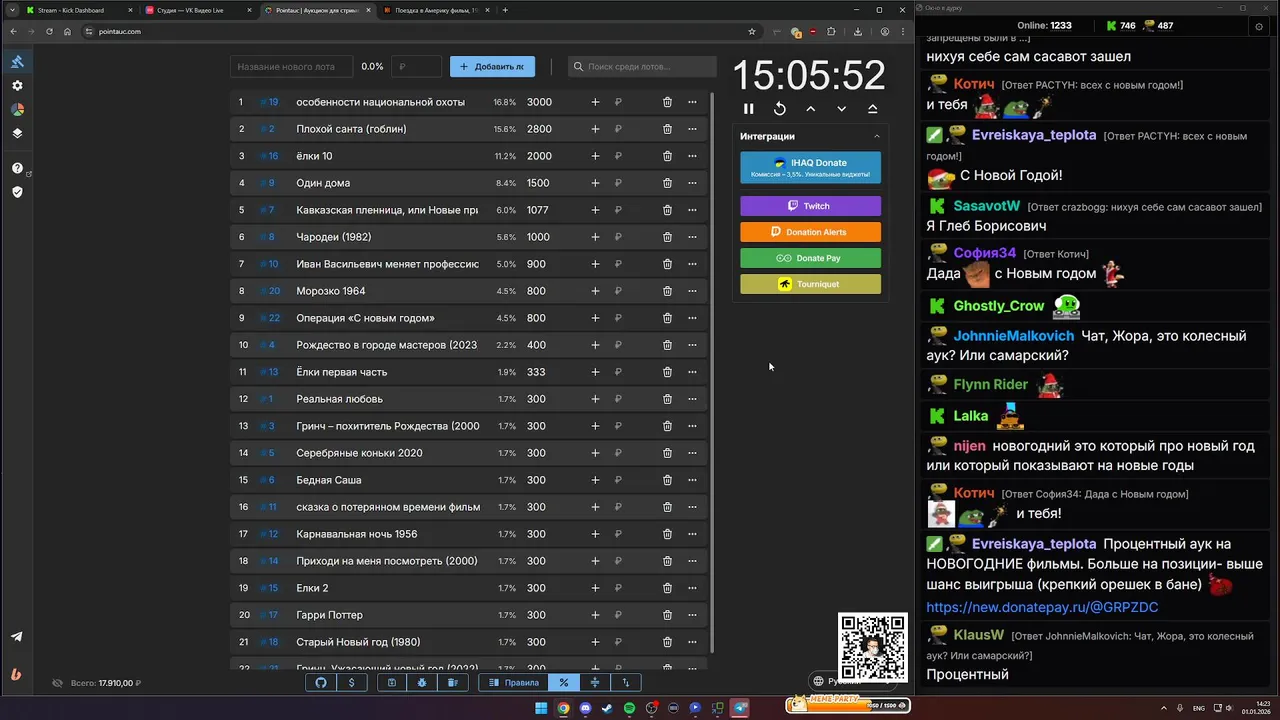Viewport: 1280px width, 720px height.
Task: Toggle the sort order arrows button
Action: pos(626,683)
